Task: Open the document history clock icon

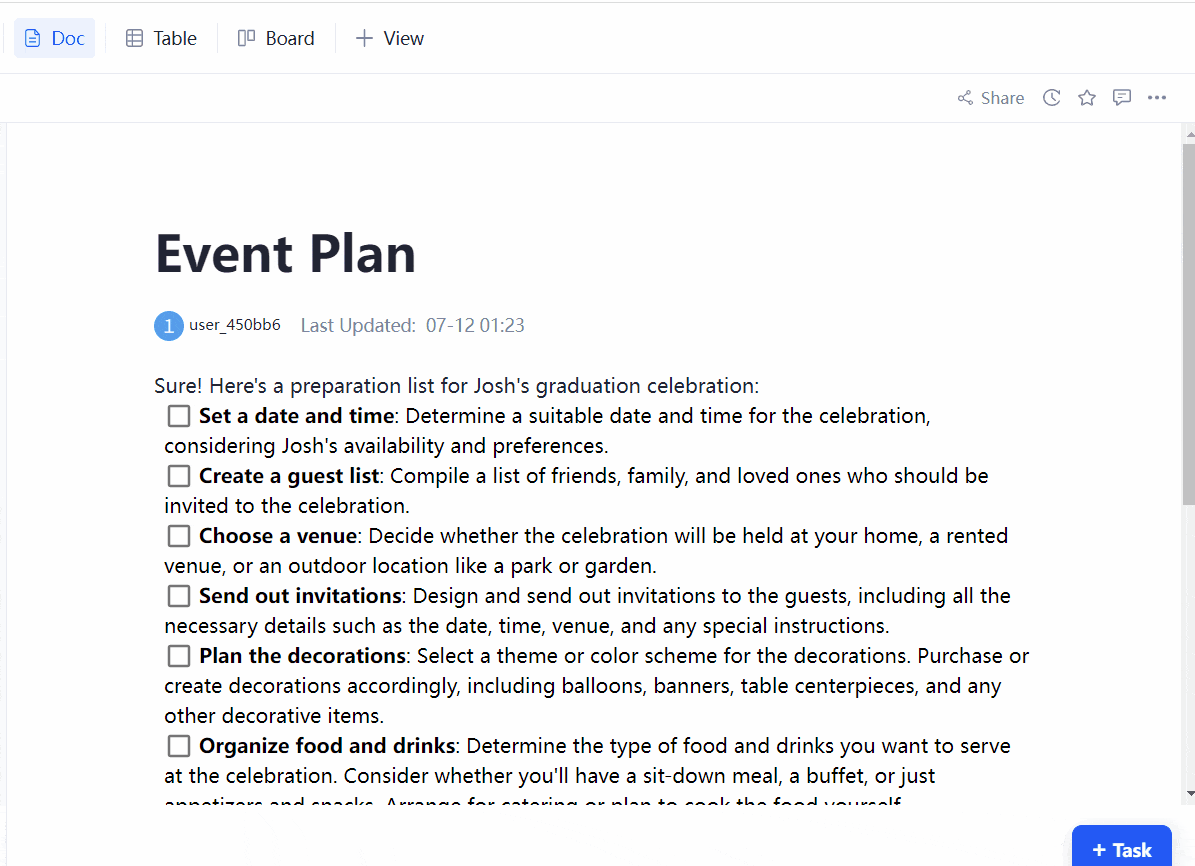Action: 1051,98
